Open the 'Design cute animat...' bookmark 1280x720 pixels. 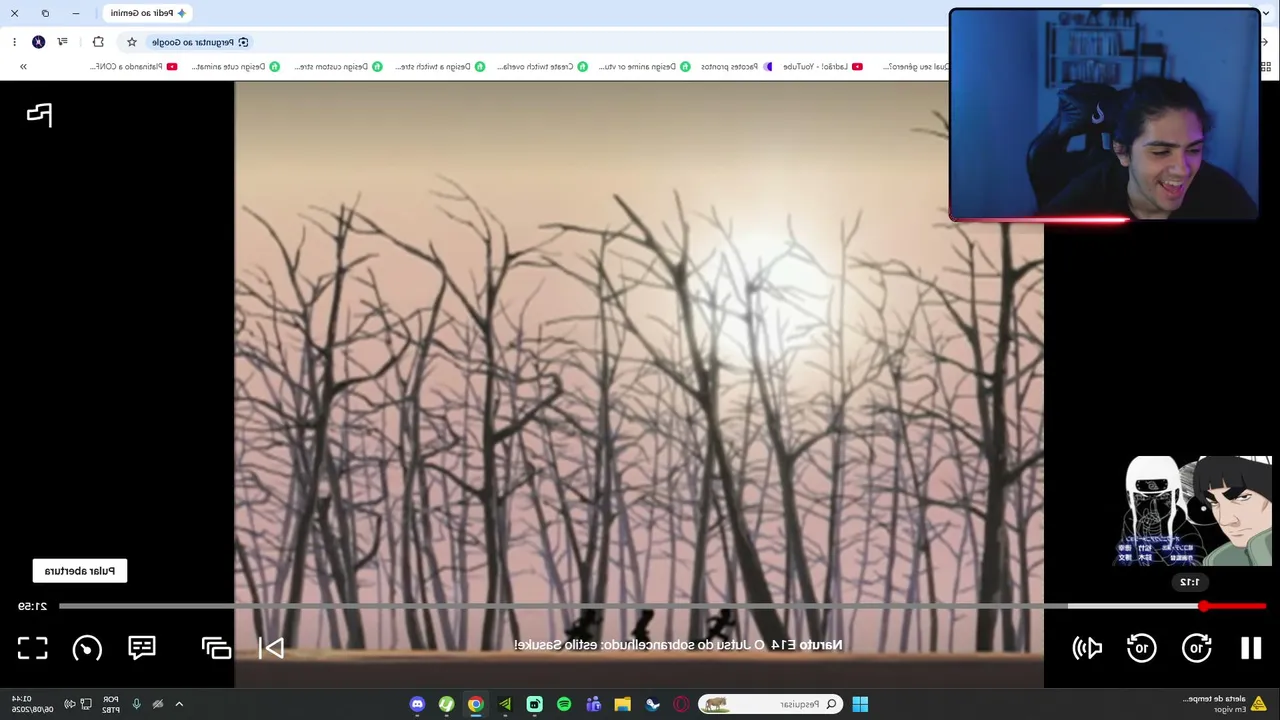236,67
